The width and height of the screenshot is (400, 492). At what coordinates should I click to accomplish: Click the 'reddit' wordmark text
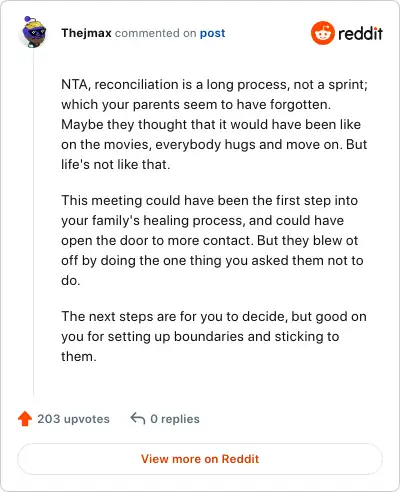coord(360,33)
